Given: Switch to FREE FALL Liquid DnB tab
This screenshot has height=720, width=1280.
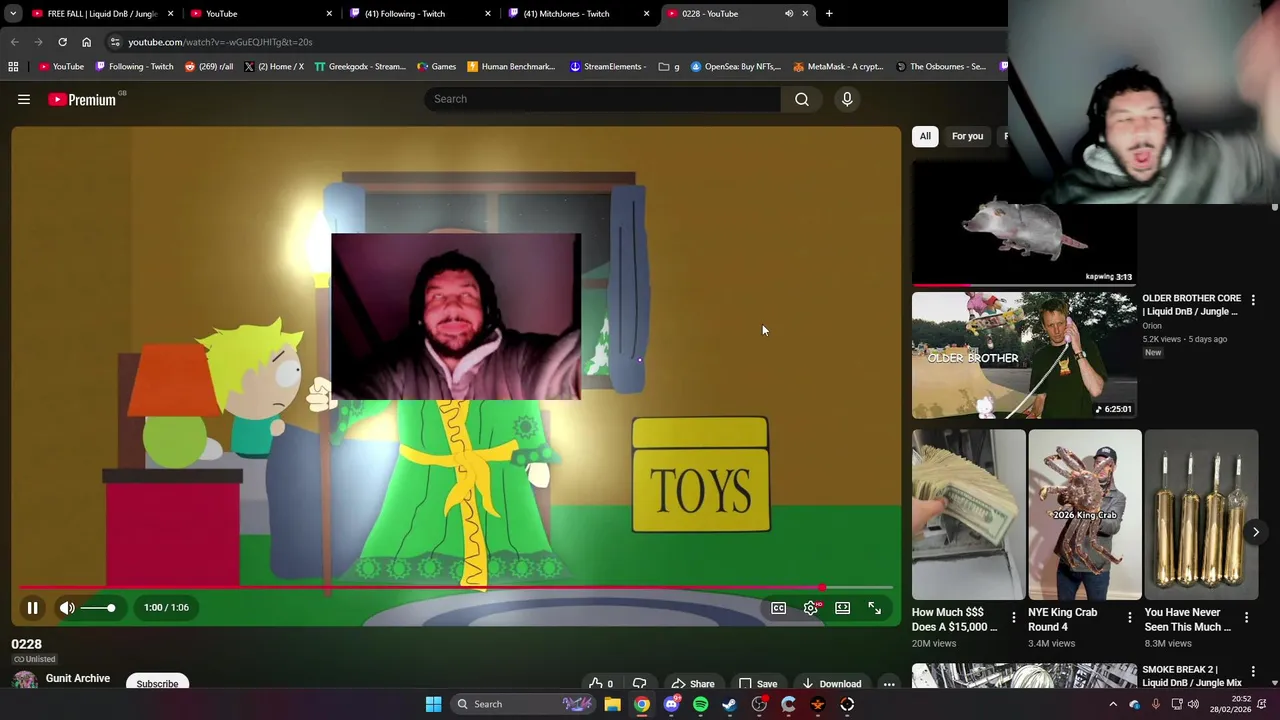Looking at the screenshot, I should pyautogui.click(x=103, y=14).
